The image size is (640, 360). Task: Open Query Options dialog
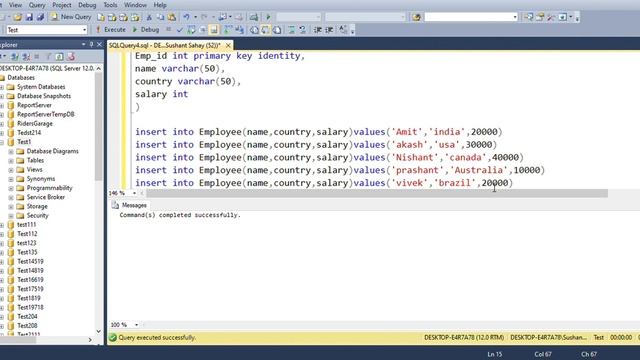click(202, 30)
